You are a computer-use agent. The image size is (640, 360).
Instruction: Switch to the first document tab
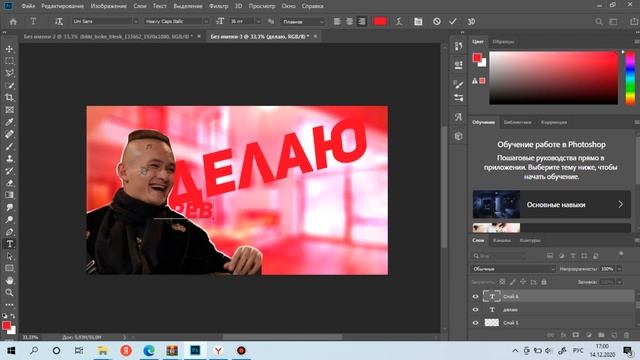pyautogui.click(x=108, y=36)
